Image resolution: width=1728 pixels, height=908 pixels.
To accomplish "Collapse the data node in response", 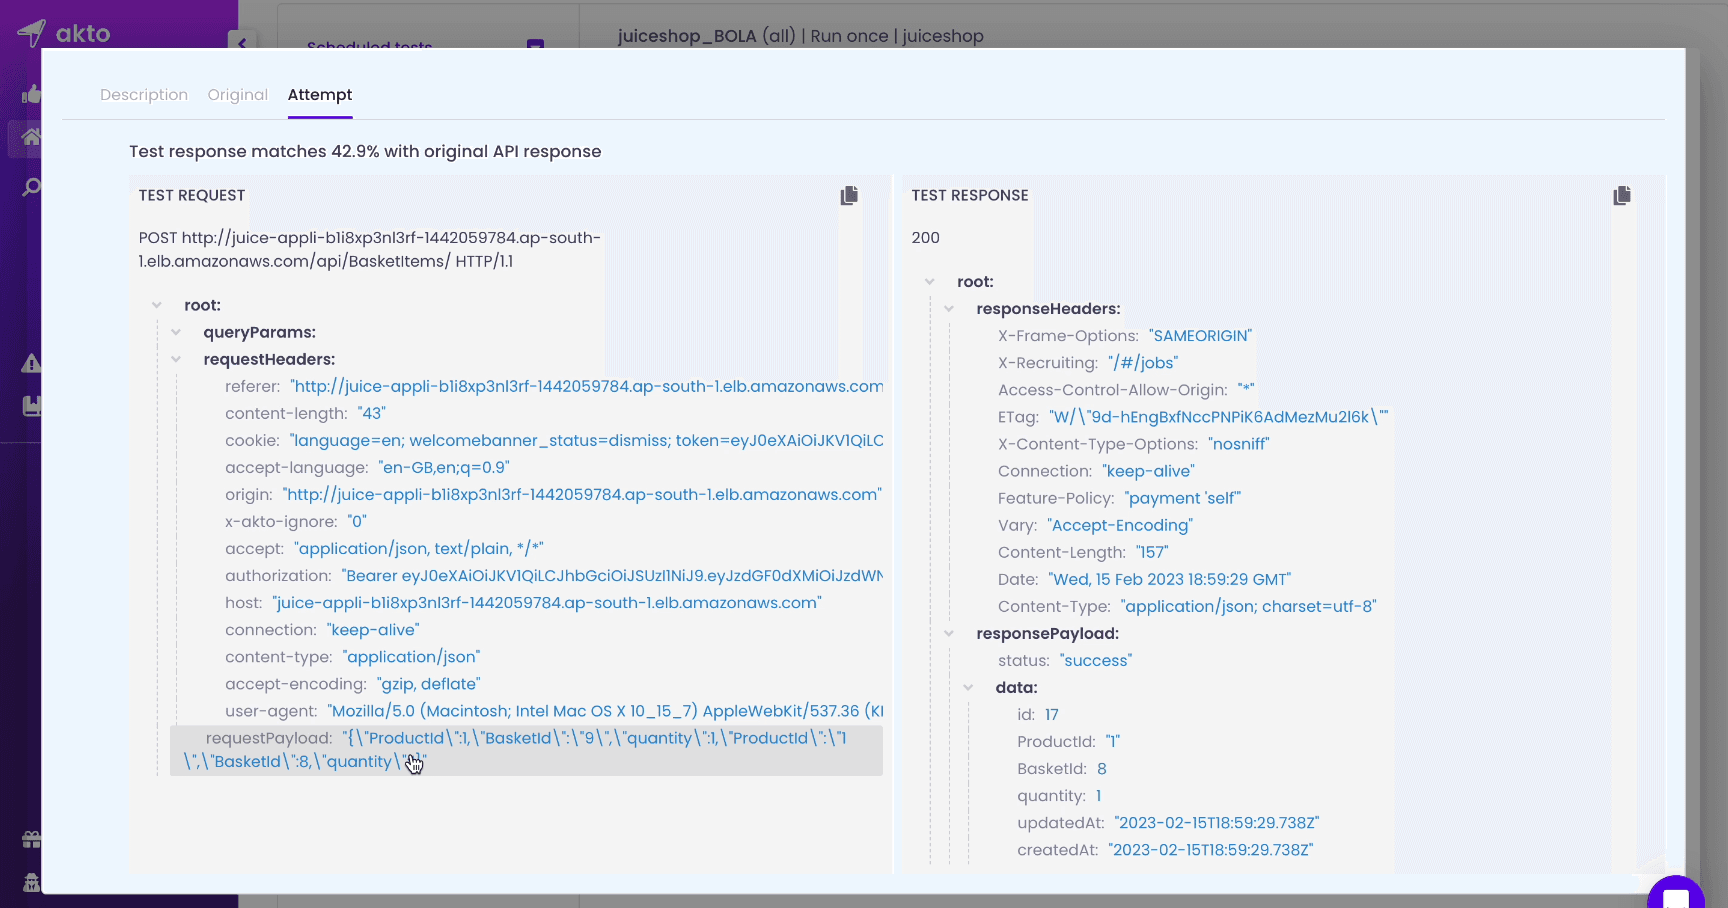I will [x=968, y=687].
